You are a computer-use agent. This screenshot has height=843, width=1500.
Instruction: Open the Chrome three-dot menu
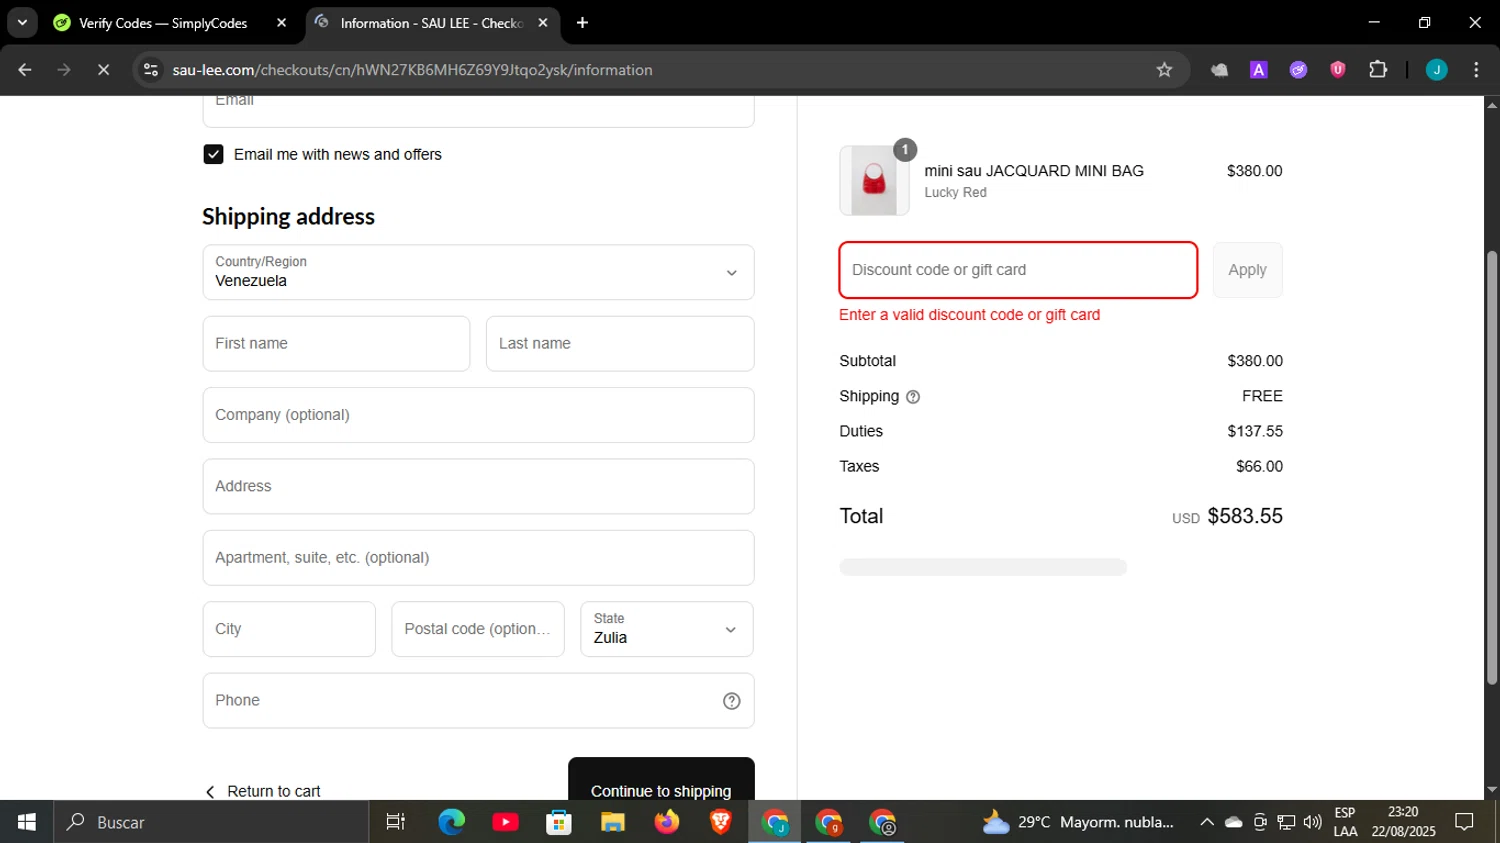[x=1476, y=70]
